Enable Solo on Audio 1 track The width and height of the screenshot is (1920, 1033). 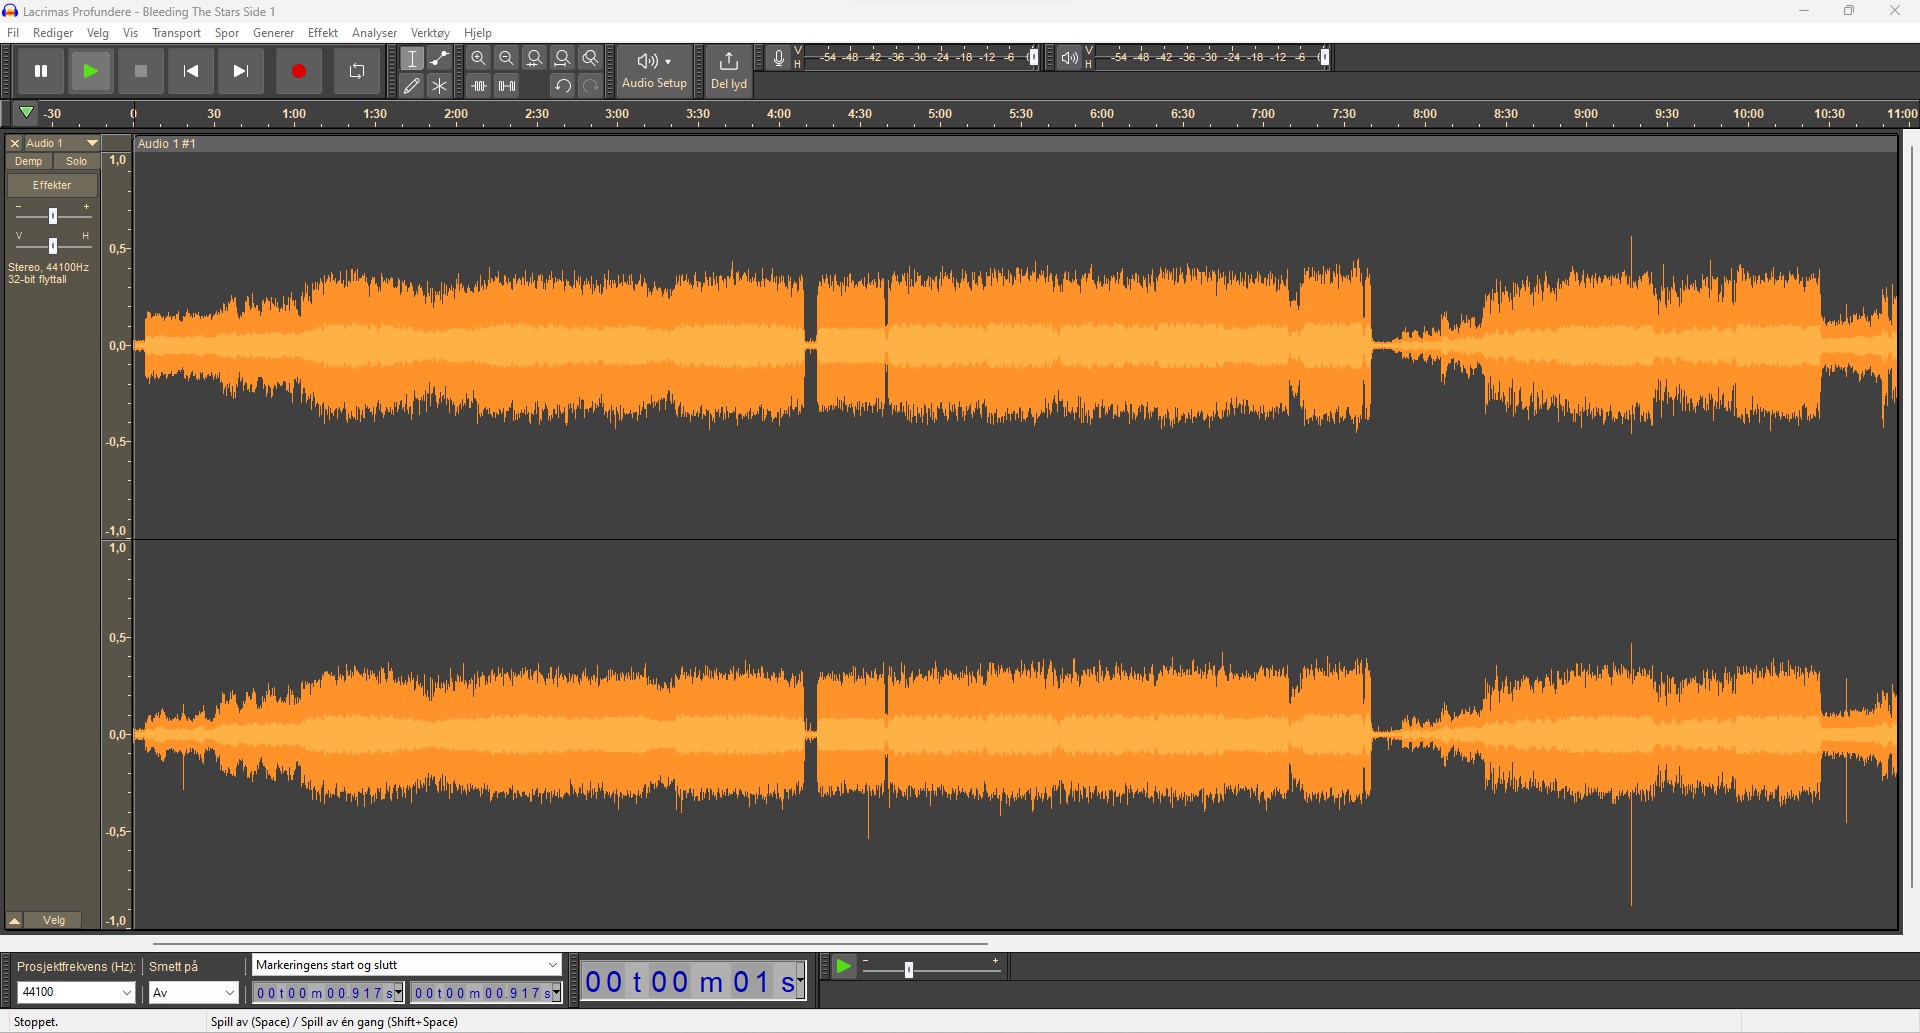point(76,162)
